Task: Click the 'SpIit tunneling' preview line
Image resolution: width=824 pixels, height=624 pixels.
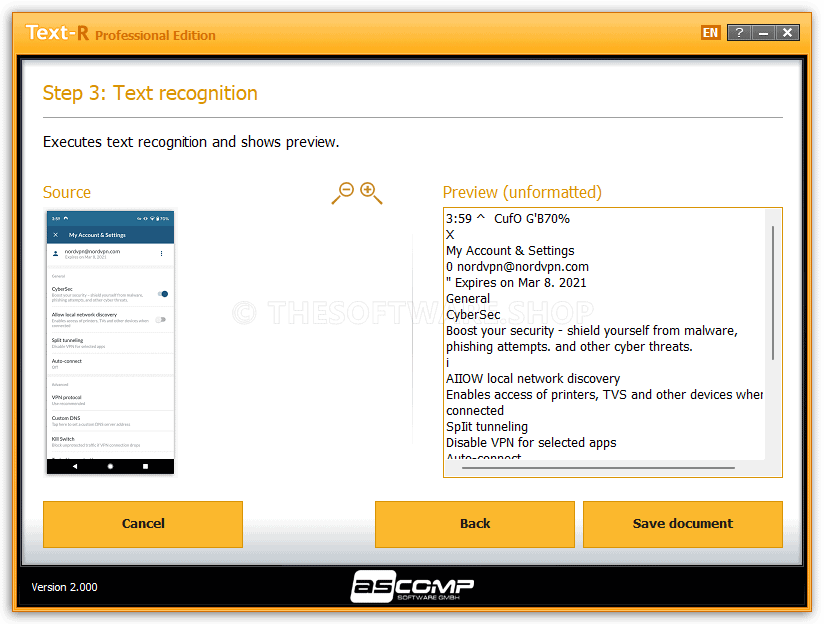Action: pos(487,427)
